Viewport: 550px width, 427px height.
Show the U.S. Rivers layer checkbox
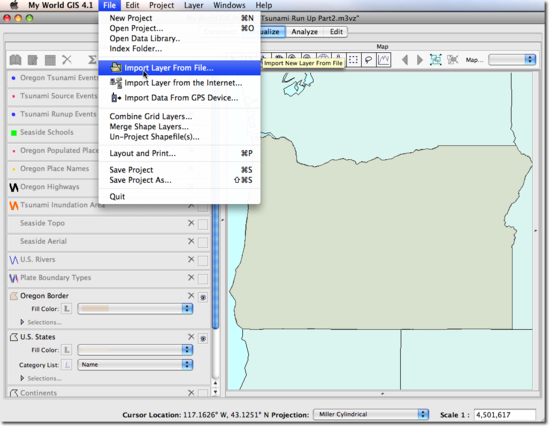point(203,261)
